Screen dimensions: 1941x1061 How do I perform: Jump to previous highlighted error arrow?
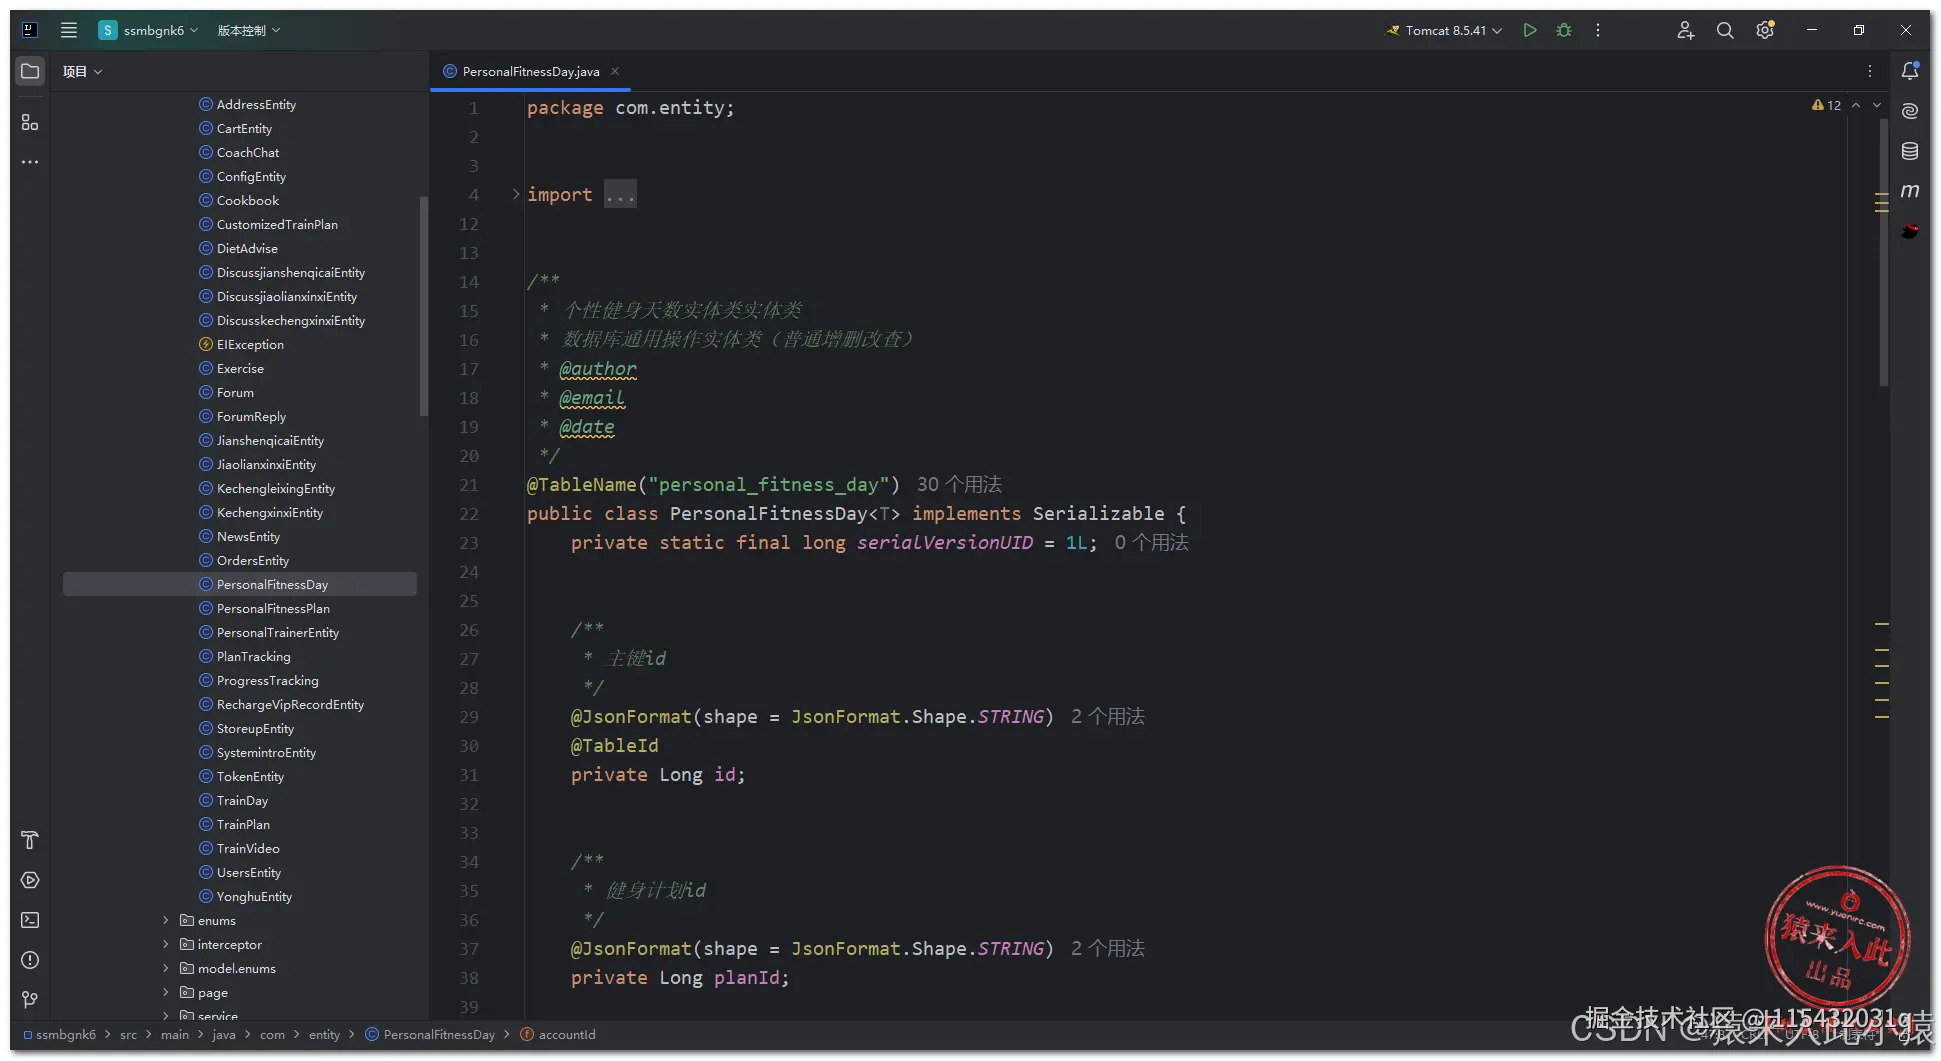click(x=1856, y=105)
